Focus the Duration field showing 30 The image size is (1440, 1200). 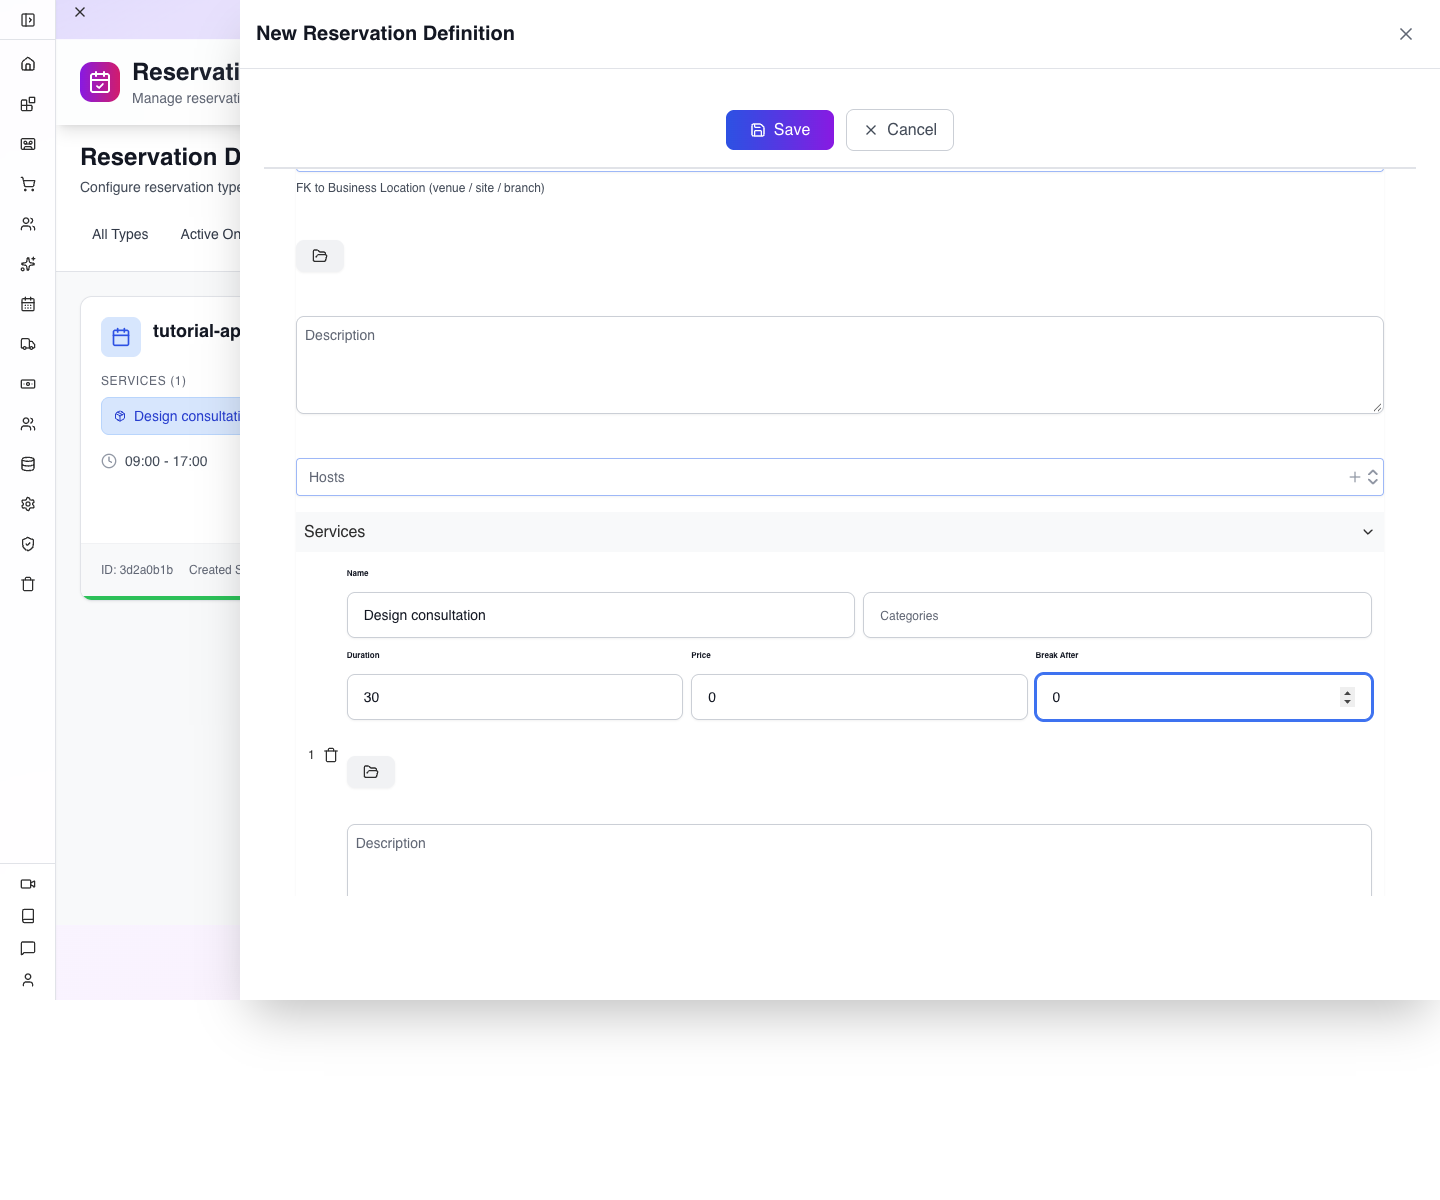point(515,697)
